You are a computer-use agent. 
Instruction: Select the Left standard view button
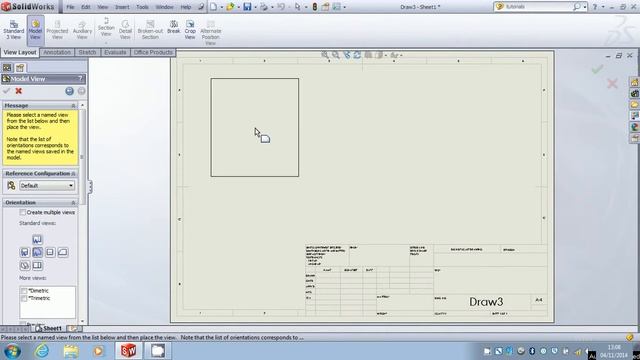point(24,252)
